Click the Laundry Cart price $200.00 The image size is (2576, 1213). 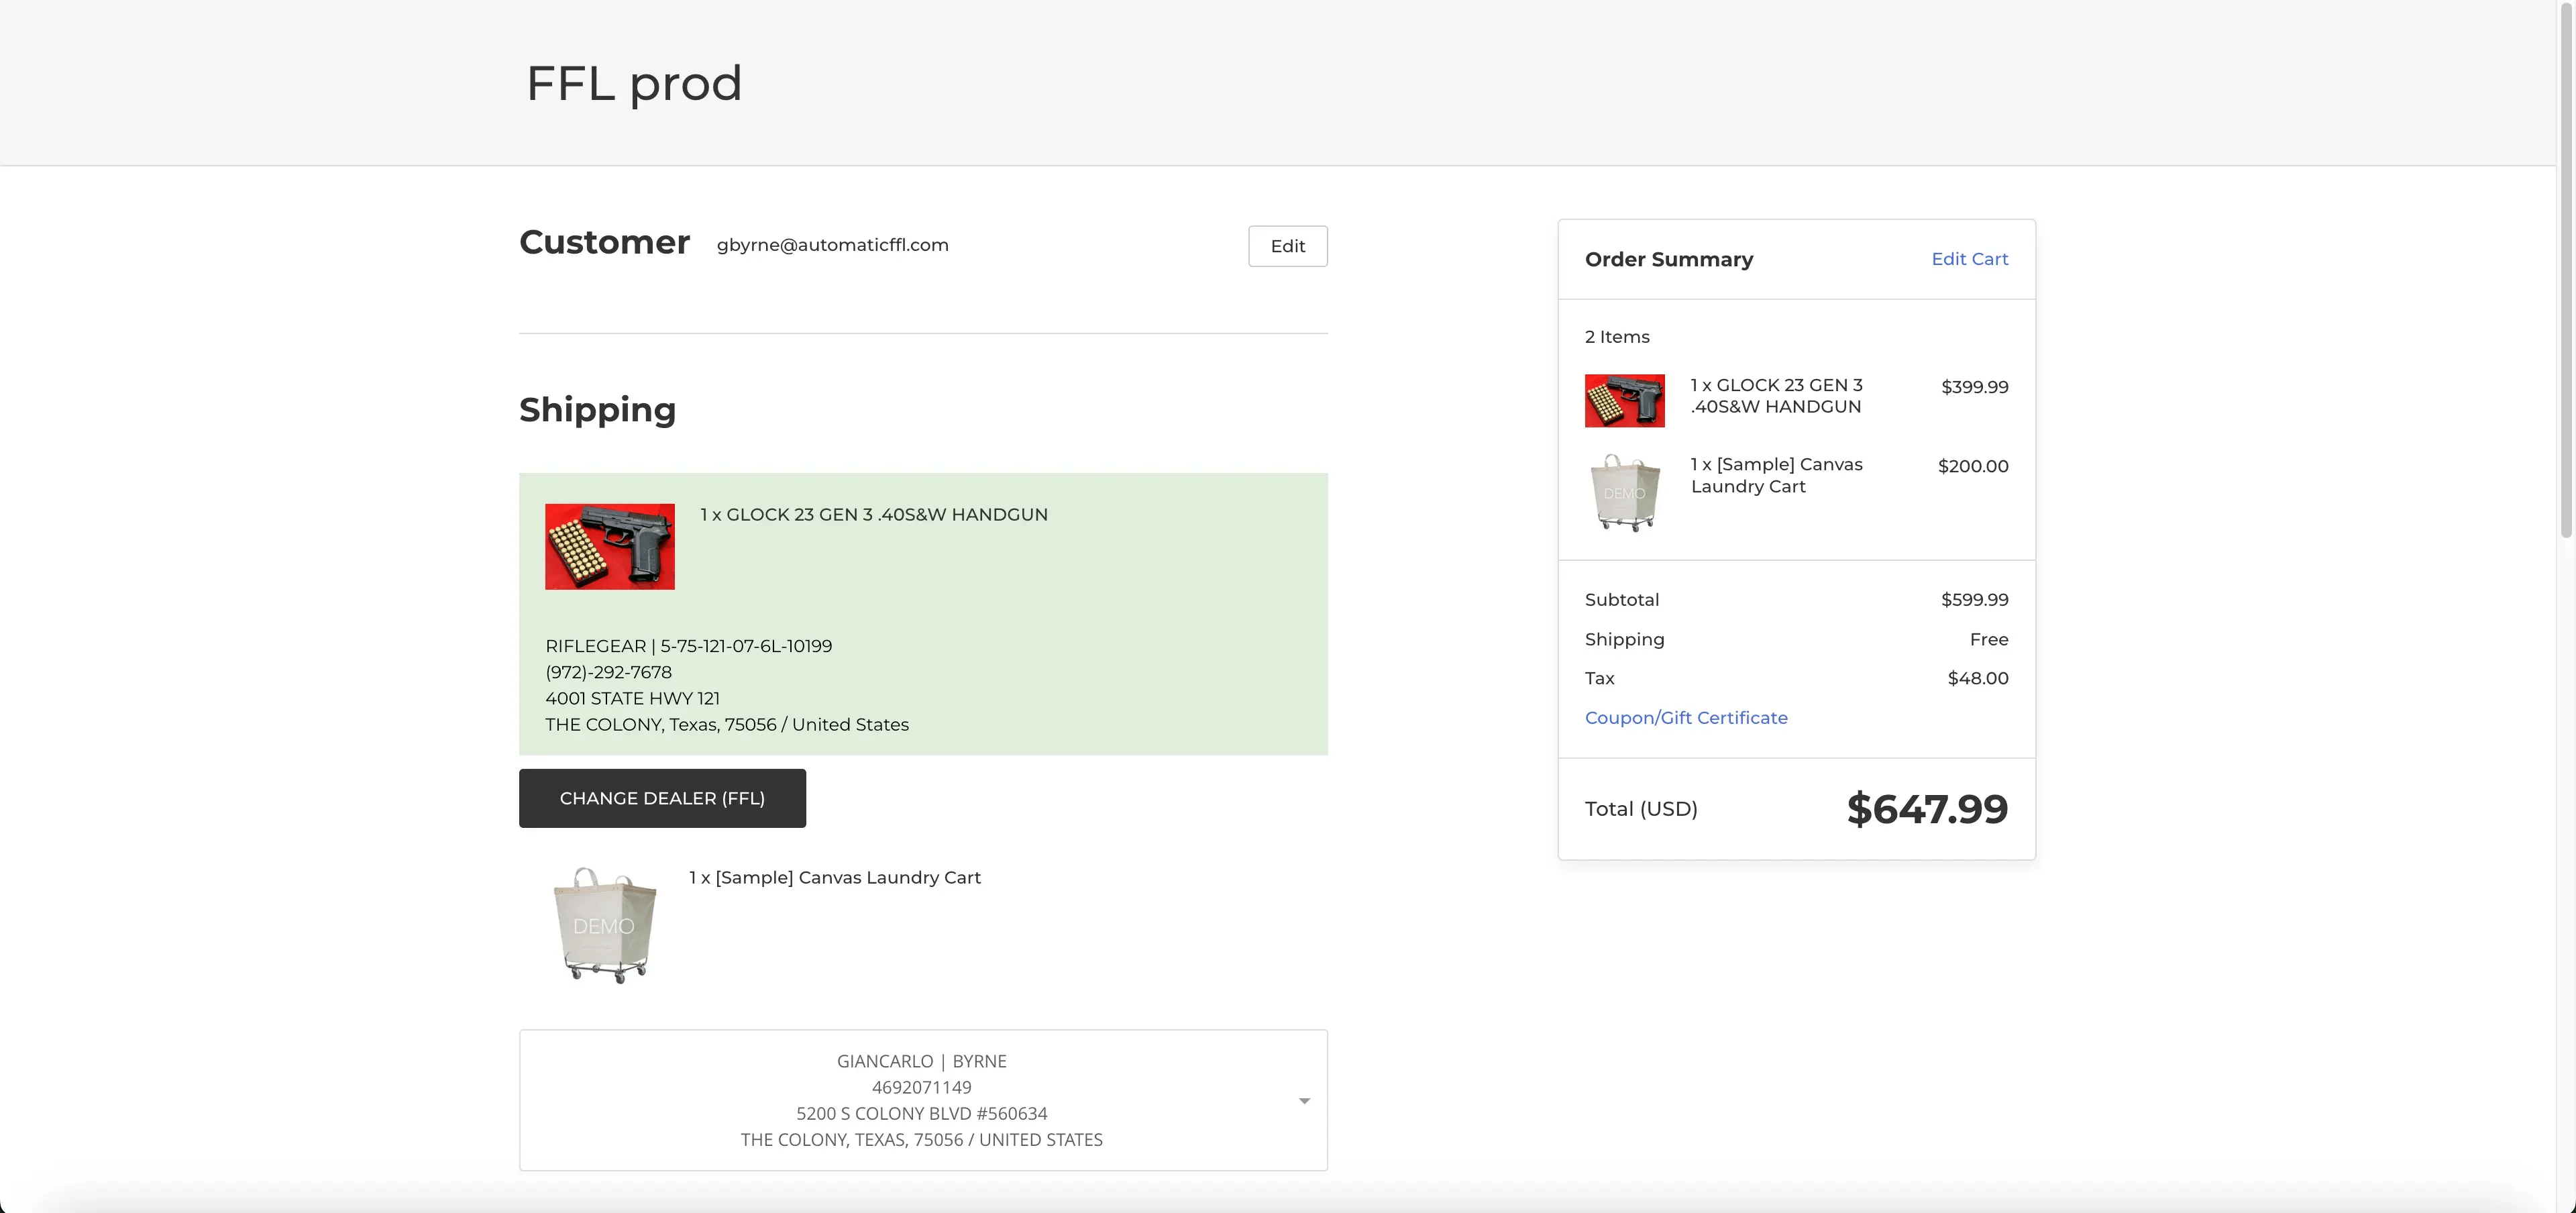[x=1973, y=466]
